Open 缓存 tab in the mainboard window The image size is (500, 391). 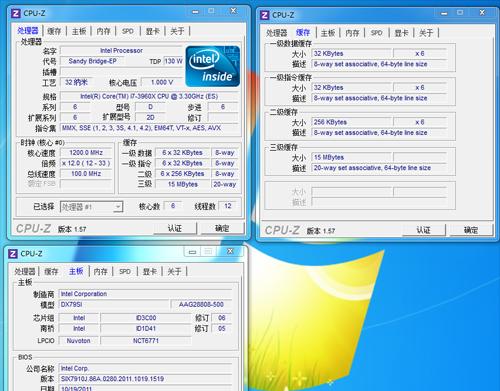coord(51,271)
